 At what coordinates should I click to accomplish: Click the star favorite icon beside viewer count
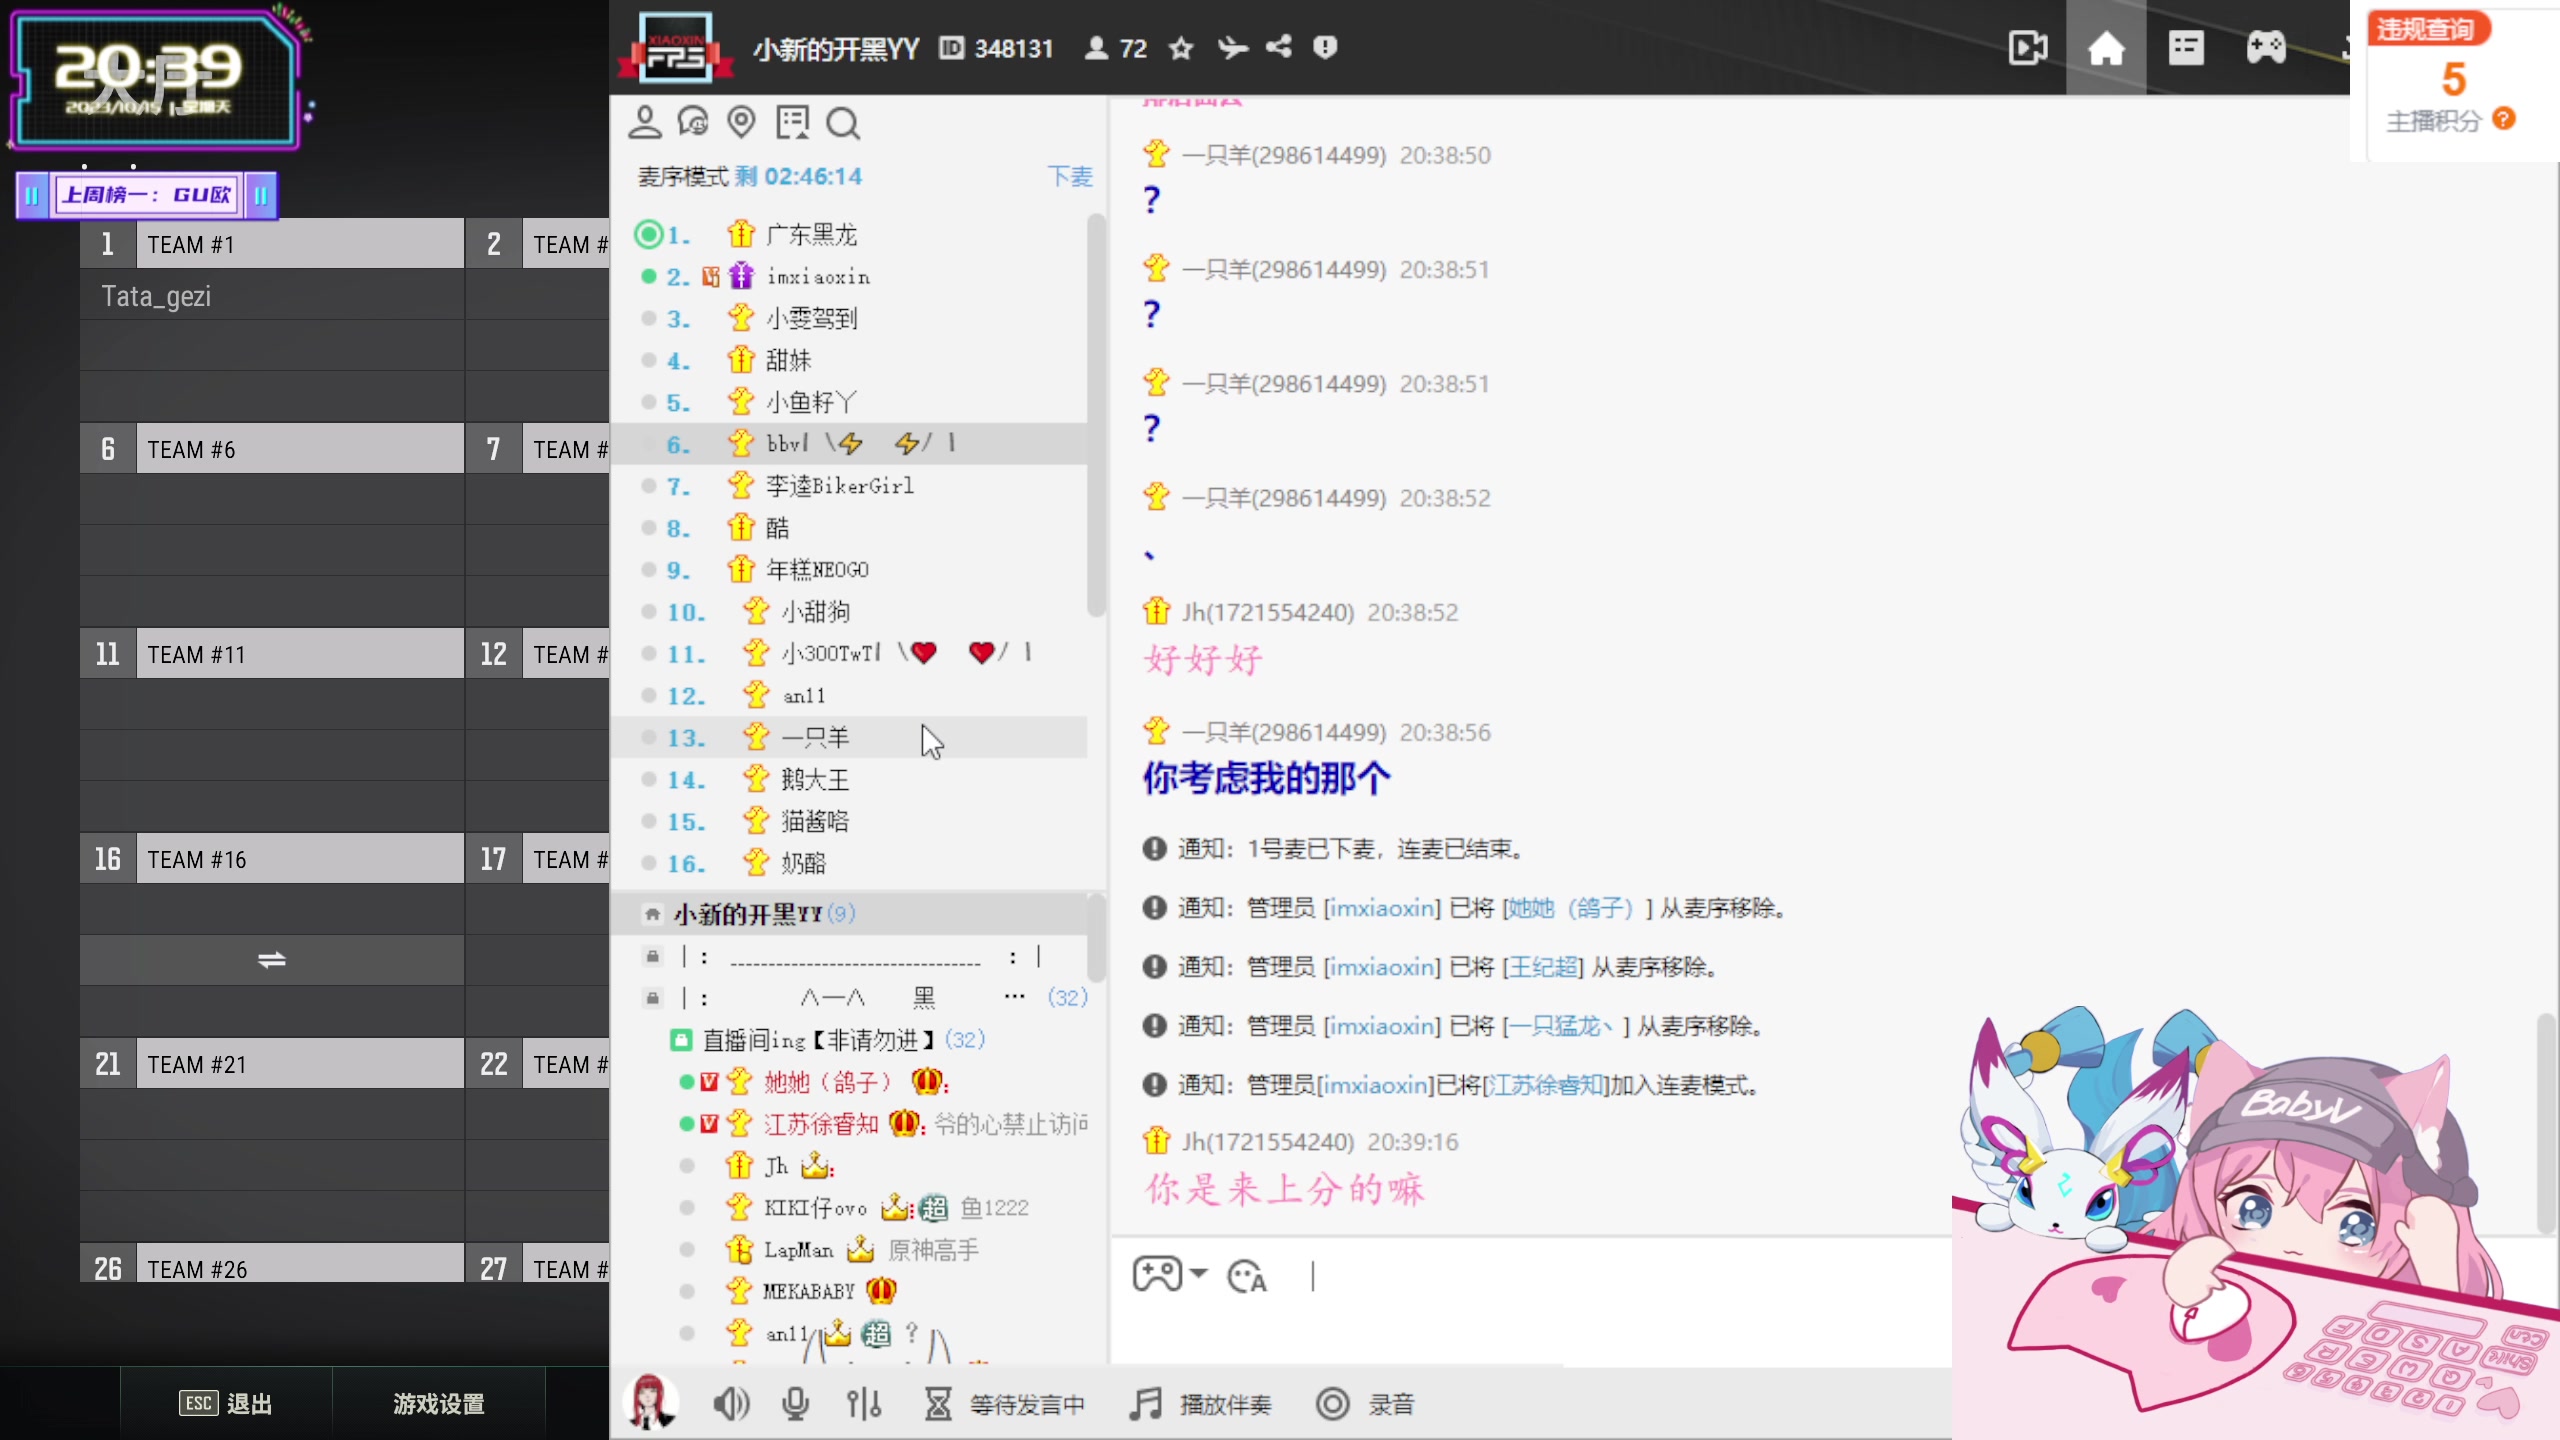point(1181,48)
